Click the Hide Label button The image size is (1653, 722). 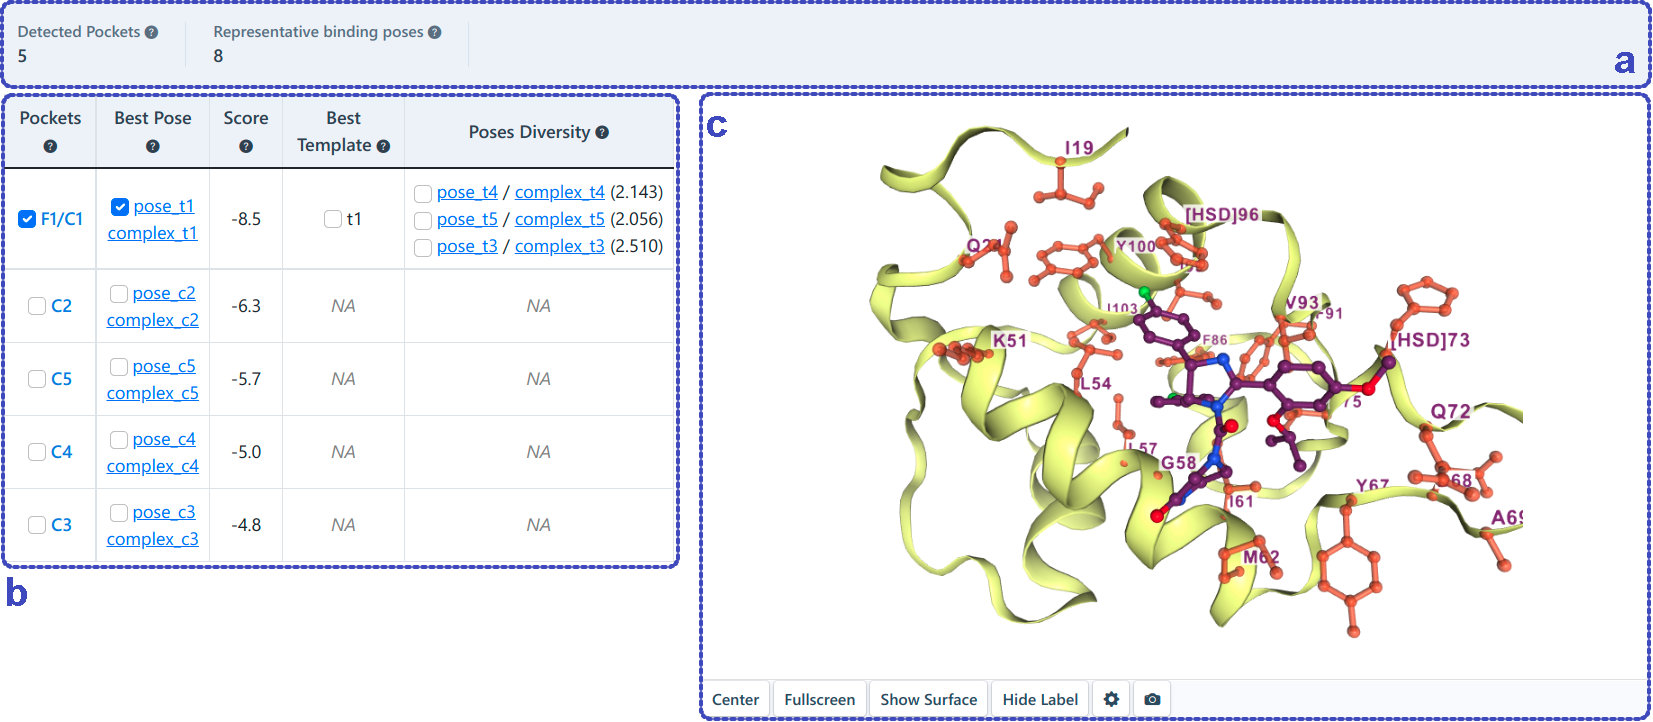click(x=1040, y=699)
